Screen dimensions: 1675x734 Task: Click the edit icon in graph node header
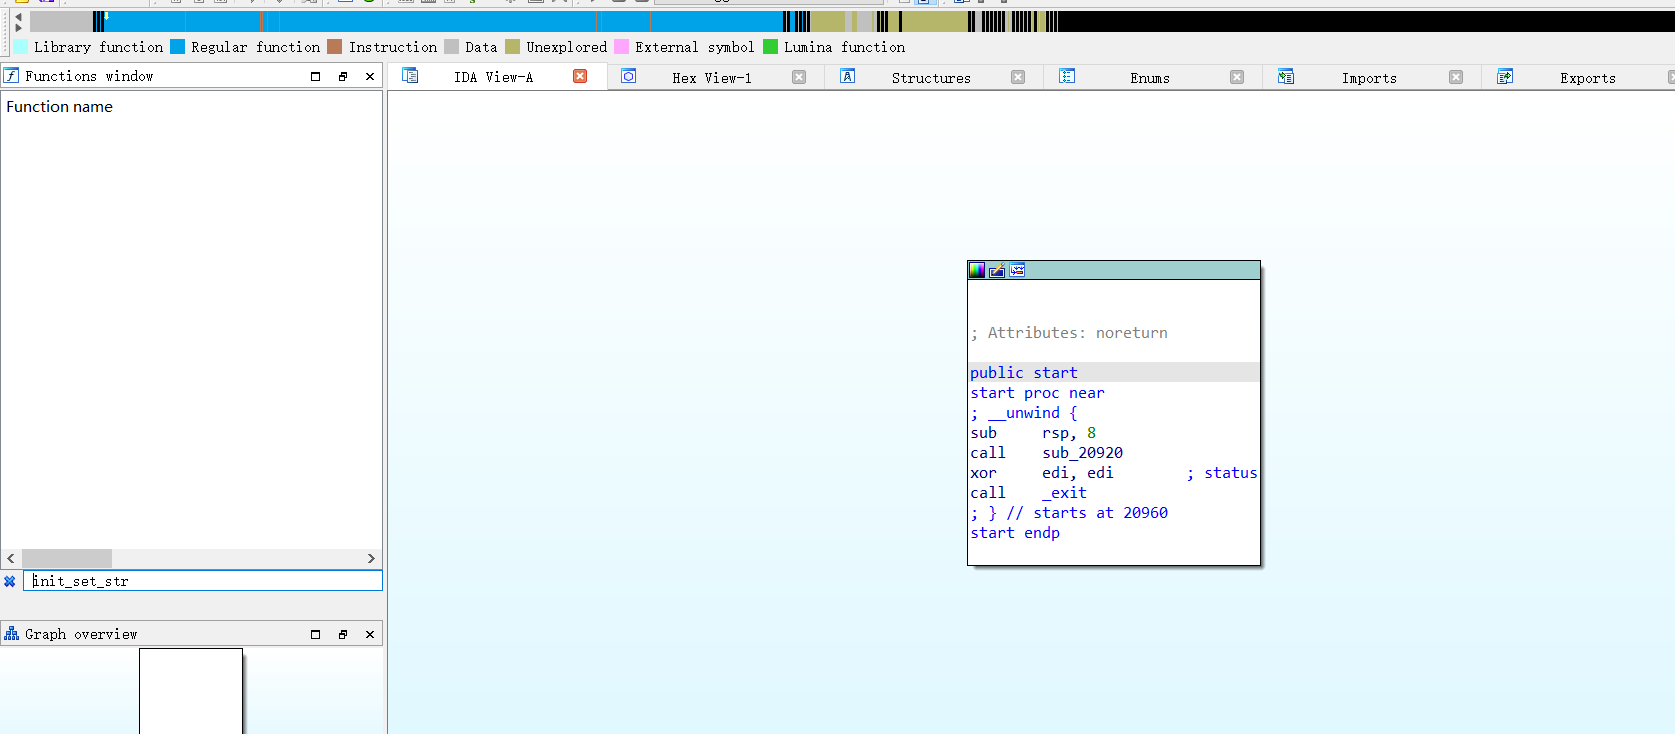997,270
